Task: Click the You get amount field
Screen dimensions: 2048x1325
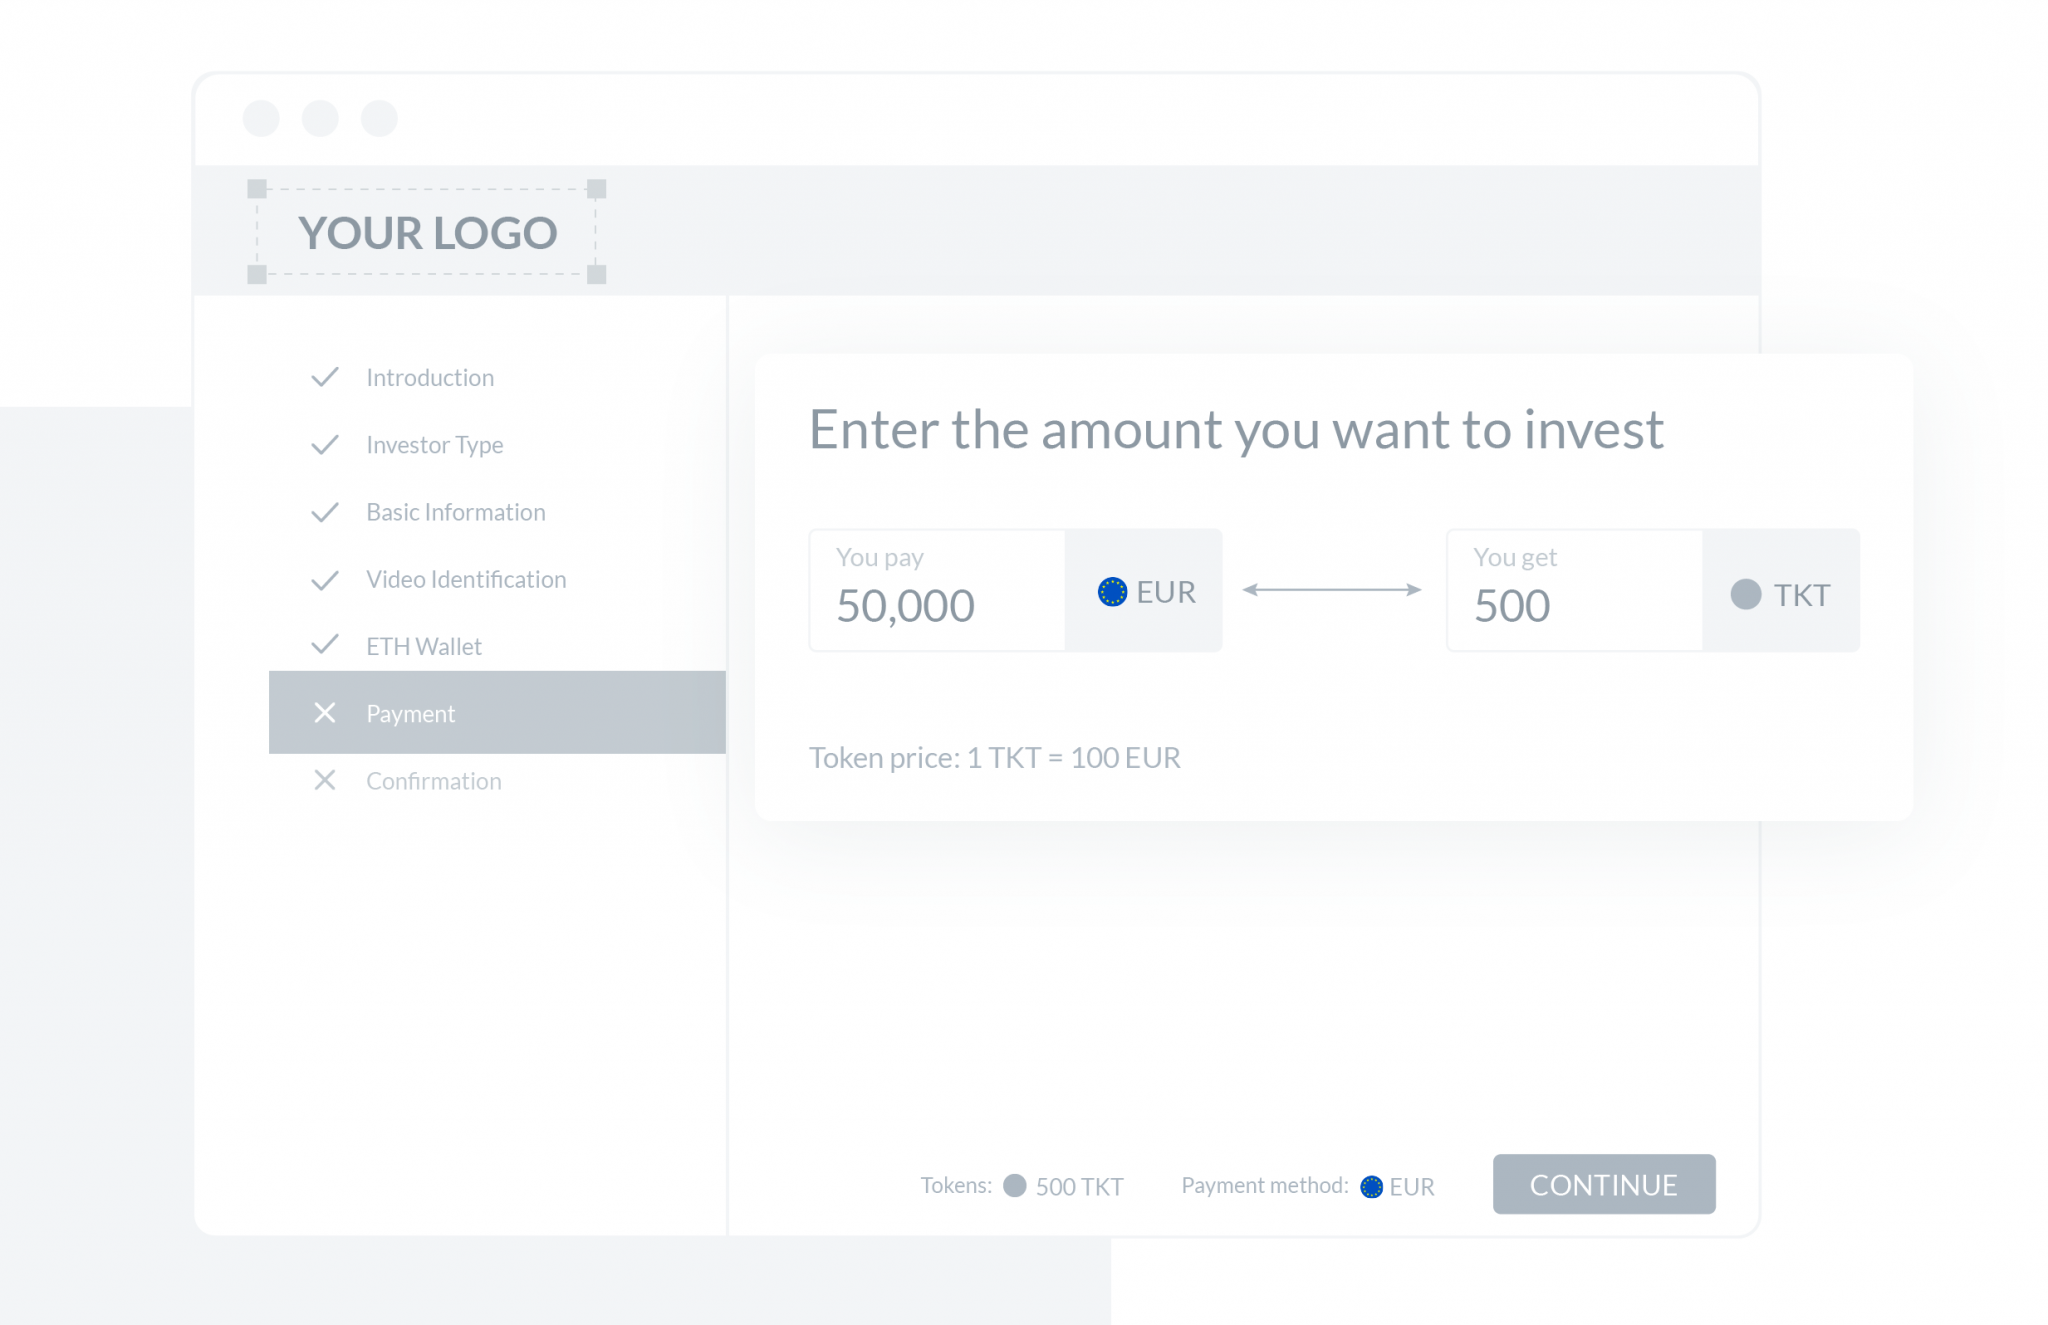Action: [1575, 591]
